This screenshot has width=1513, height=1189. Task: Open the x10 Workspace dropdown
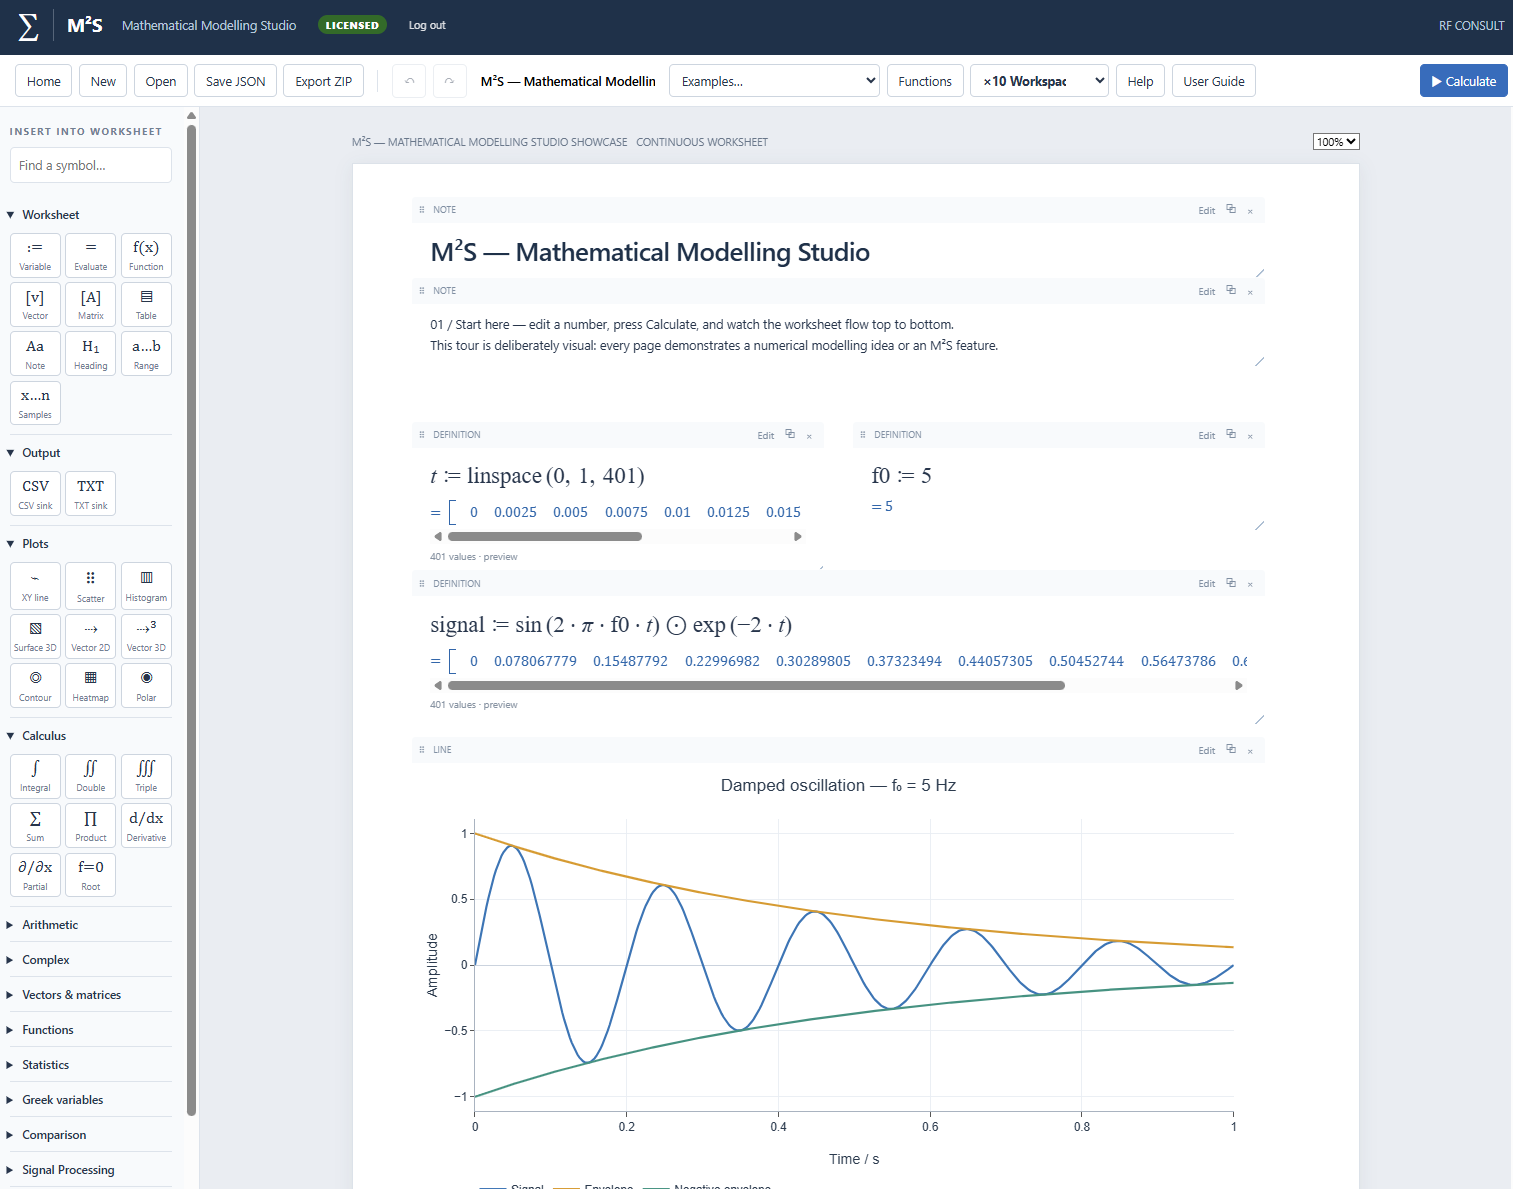(x=1039, y=81)
